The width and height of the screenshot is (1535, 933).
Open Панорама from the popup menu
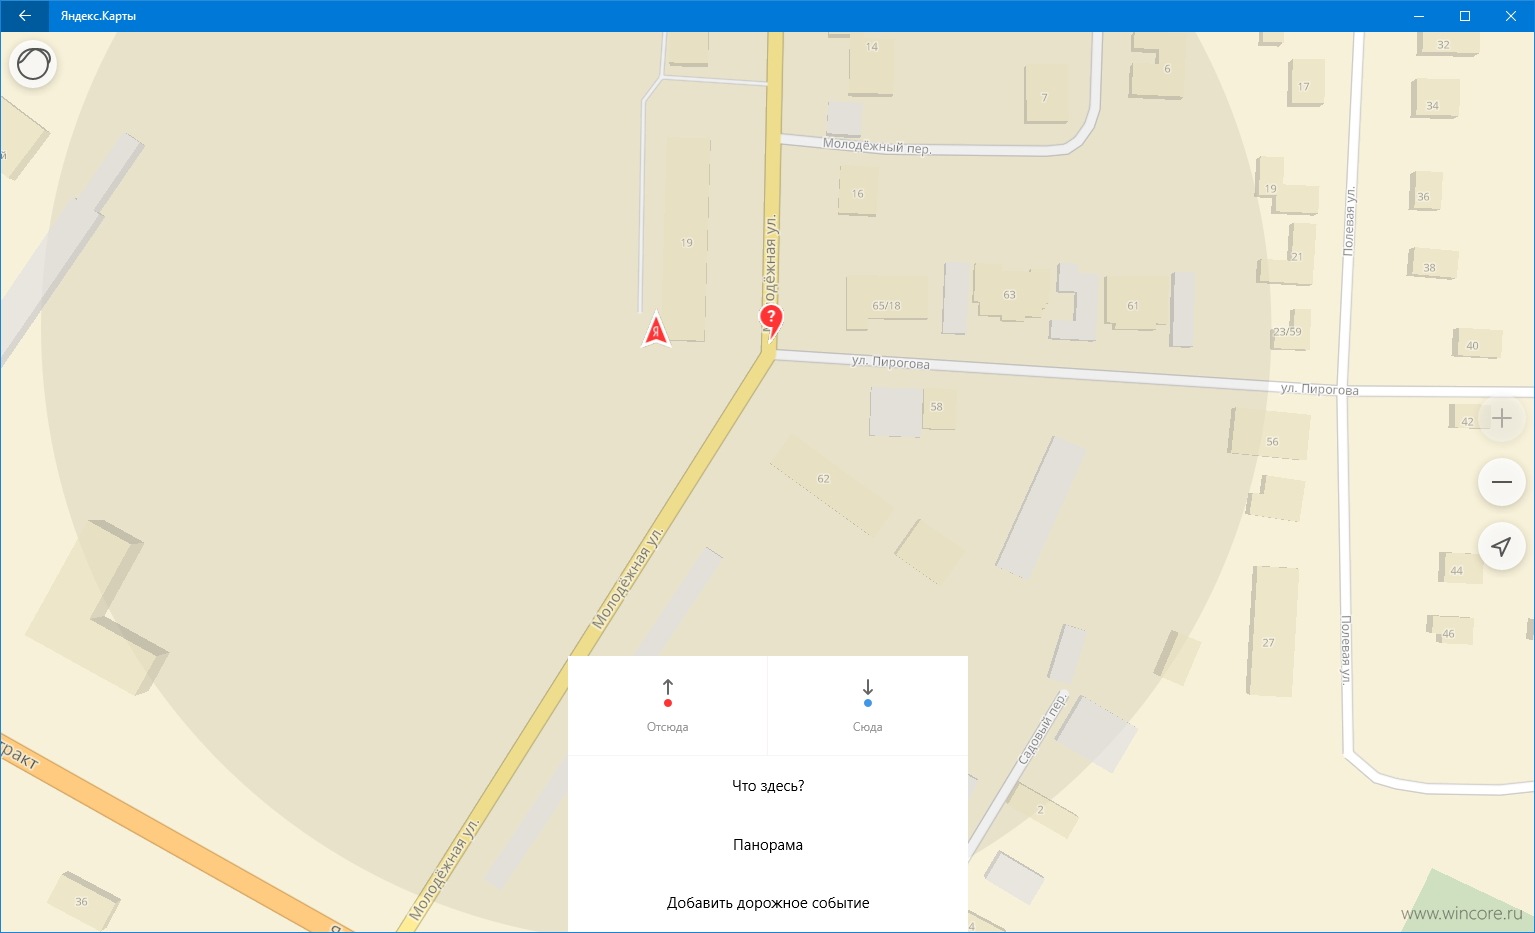(x=768, y=845)
